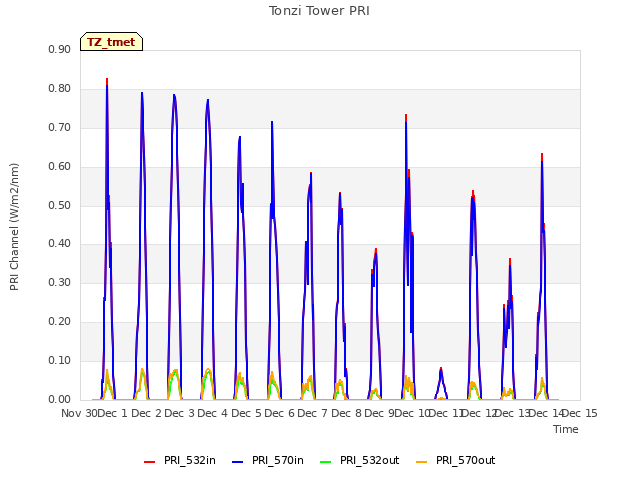Click the 0.60 y-axis tick label
This screenshot has width=640, height=480.
point(60,167)
